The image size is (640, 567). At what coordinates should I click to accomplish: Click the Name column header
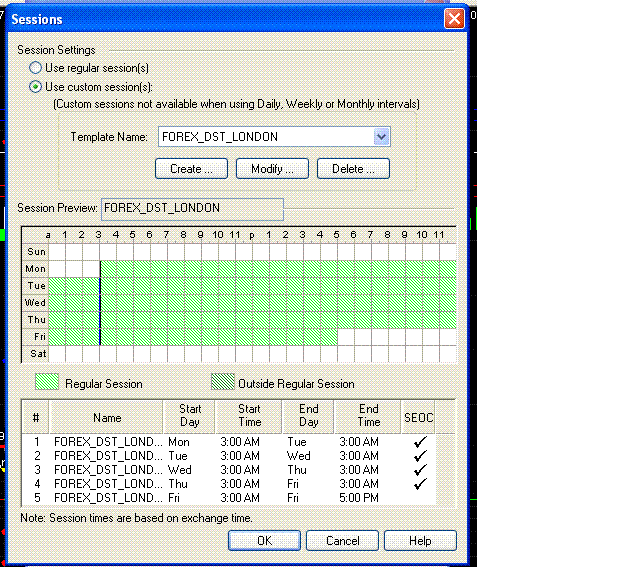[107, 418]
